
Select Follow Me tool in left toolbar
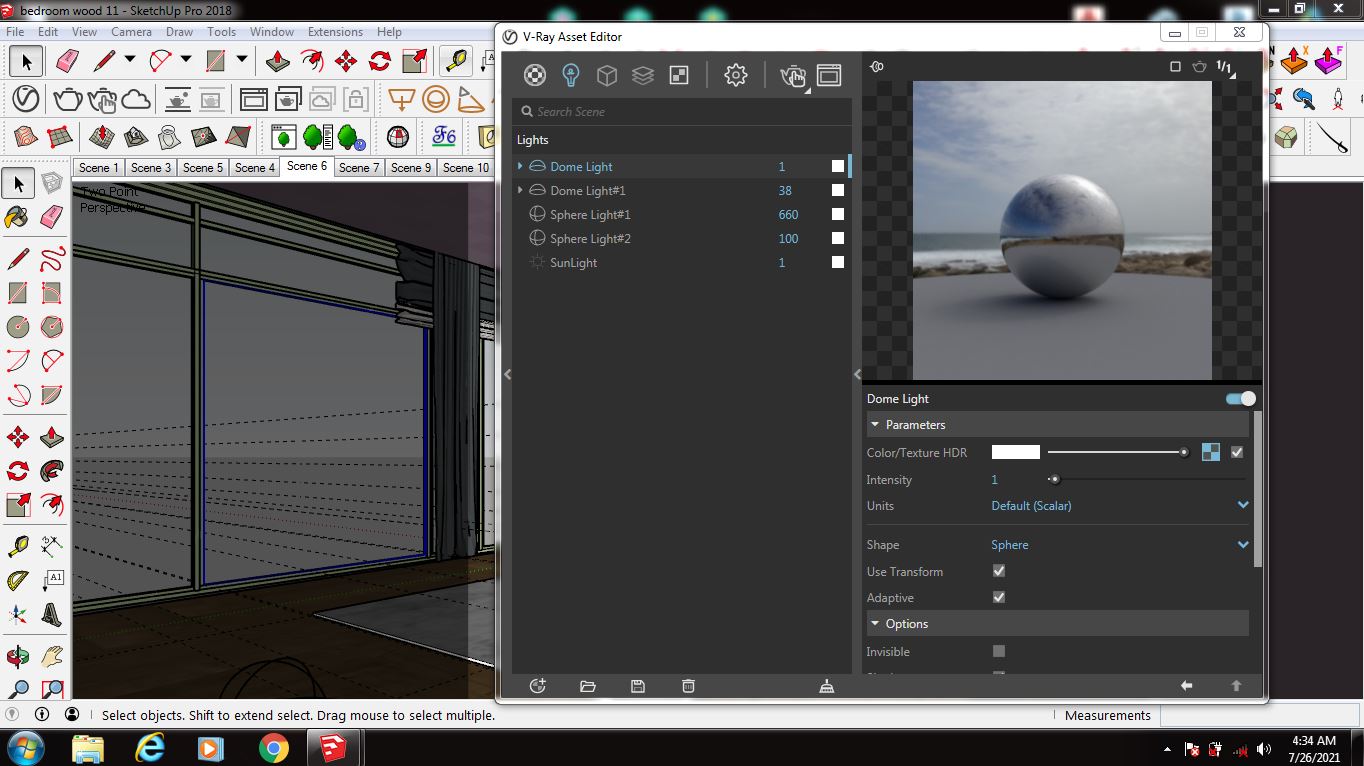pos(52,471)
